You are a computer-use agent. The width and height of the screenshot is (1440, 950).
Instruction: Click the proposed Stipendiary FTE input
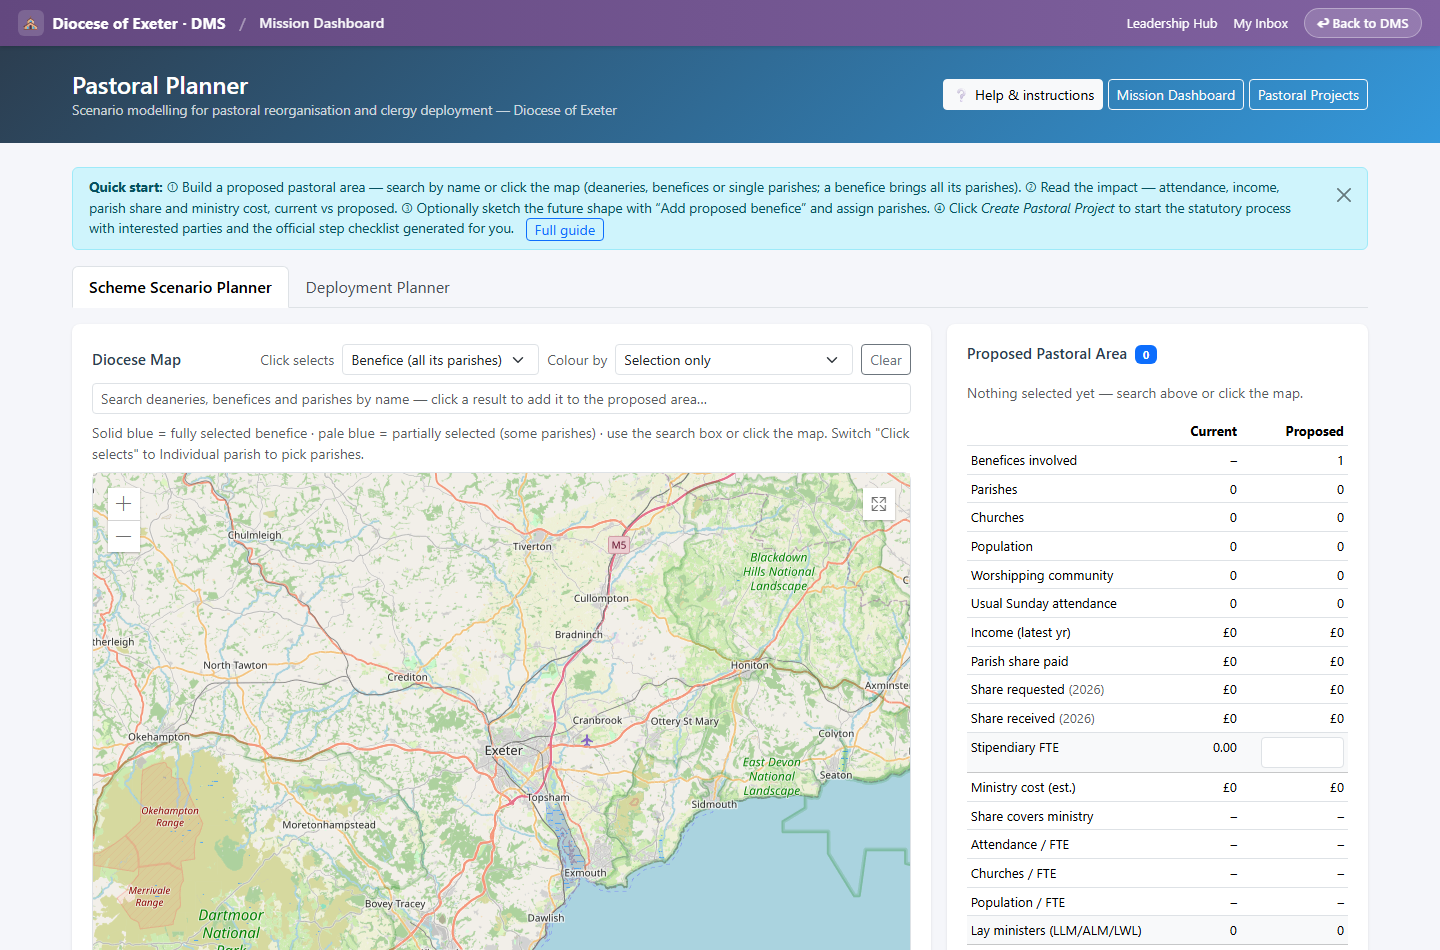[x=1302, y=752]
